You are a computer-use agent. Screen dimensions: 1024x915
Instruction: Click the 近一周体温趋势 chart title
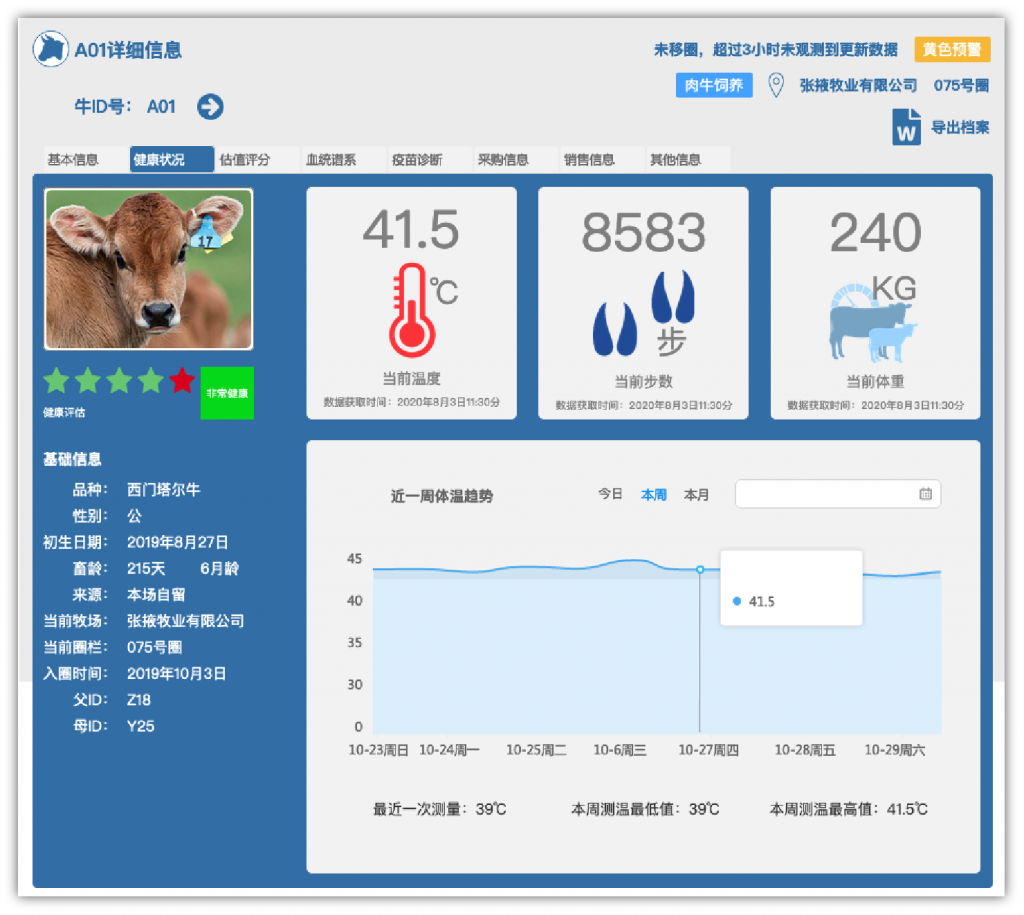441,496
